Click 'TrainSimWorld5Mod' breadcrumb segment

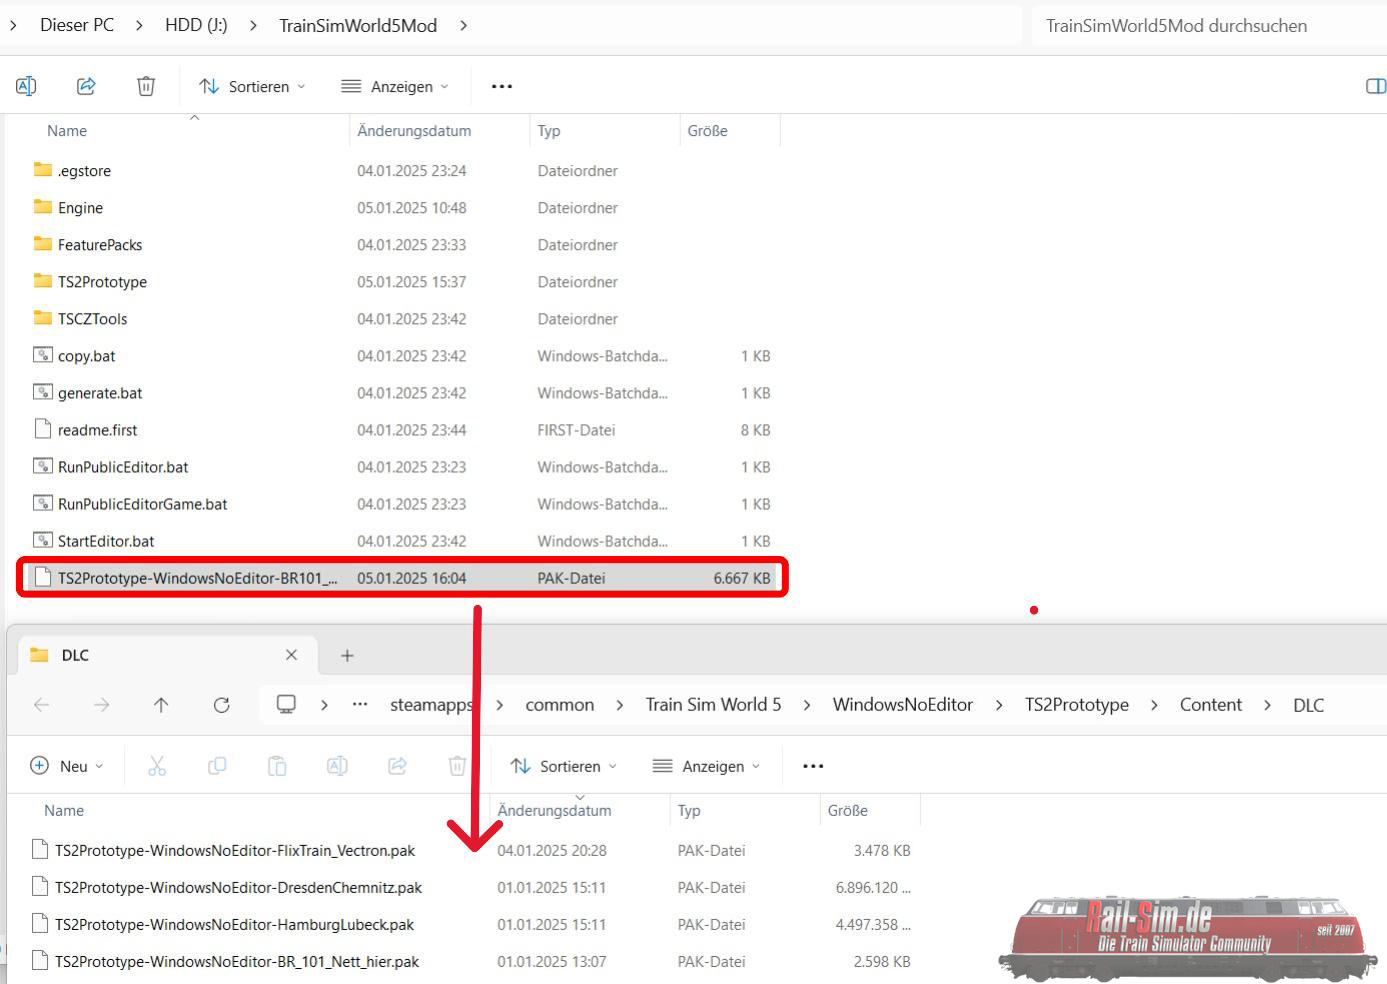(358, 25)
